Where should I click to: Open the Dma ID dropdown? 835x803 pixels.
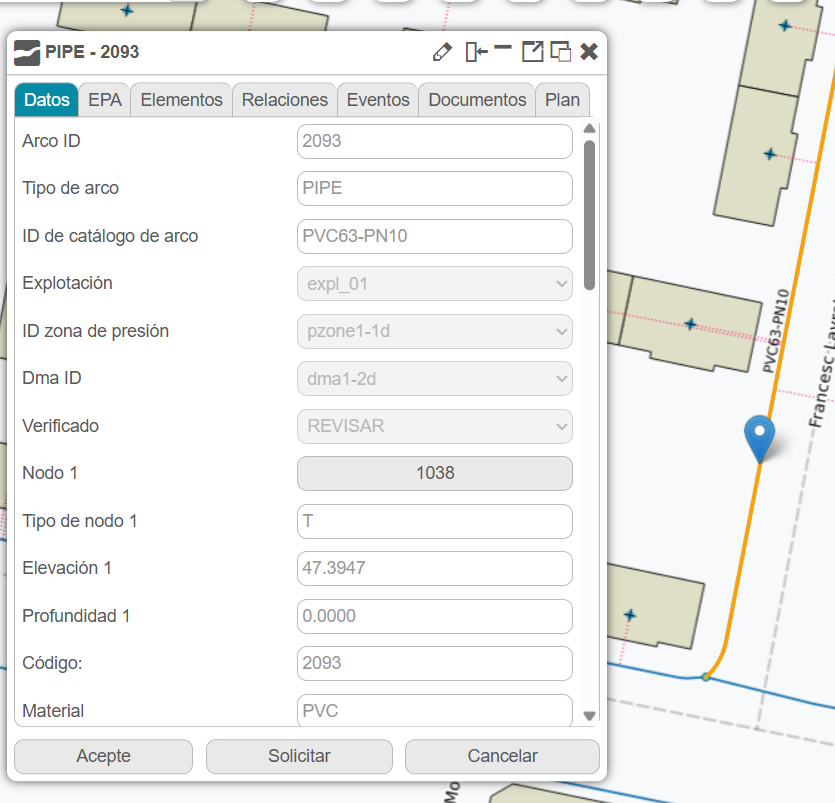click(434, 378)
